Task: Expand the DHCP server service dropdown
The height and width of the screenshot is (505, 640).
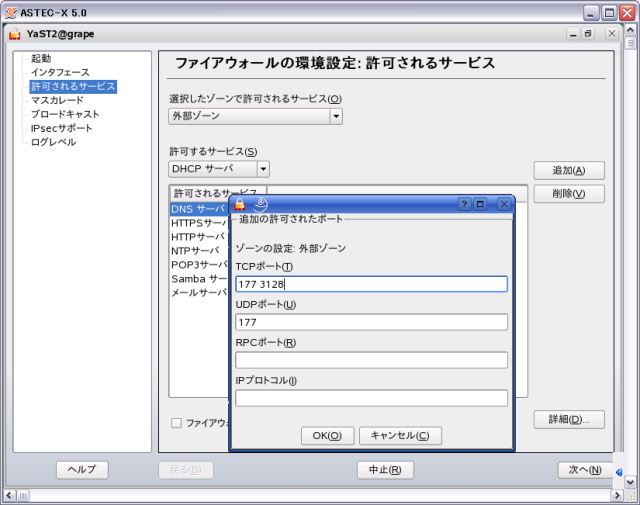Action: point(262,169)
